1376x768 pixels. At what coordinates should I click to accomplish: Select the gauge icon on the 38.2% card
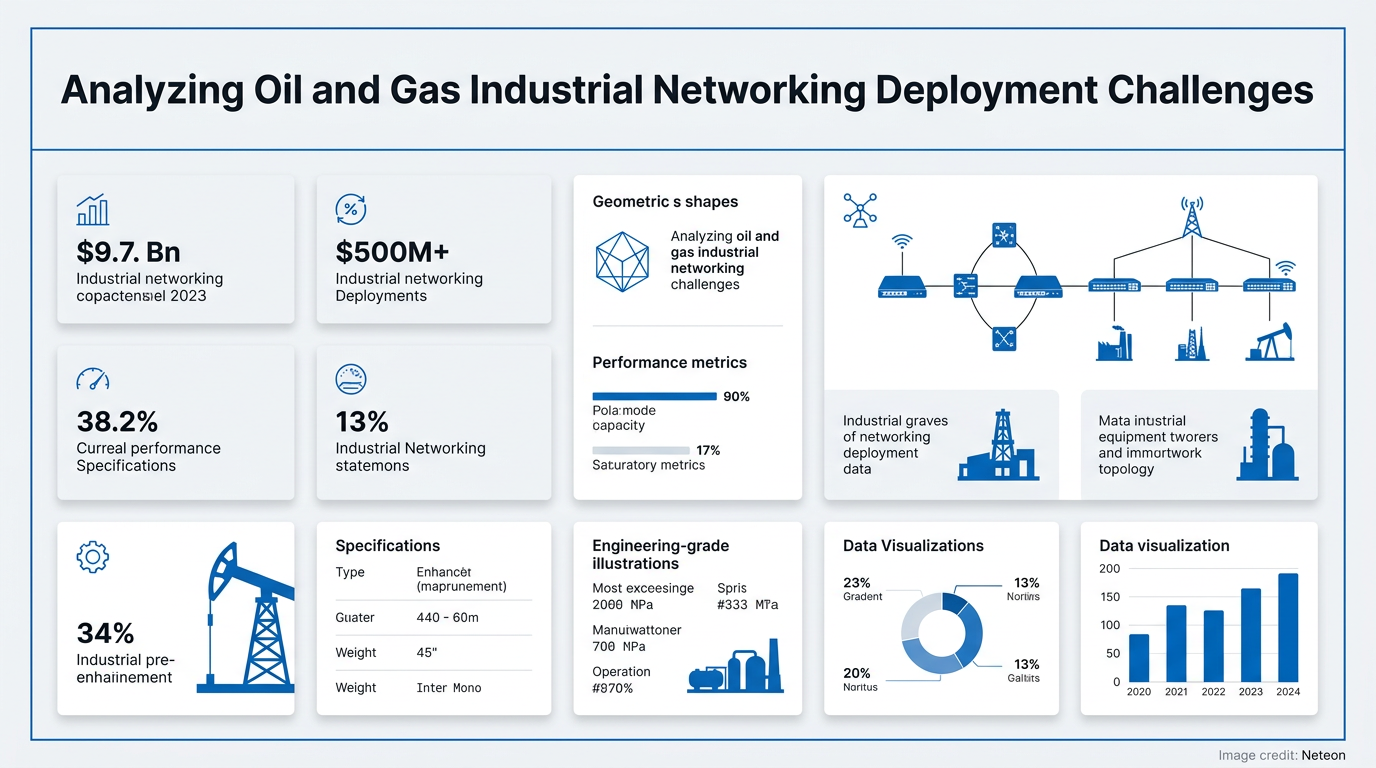click(92, 379)
